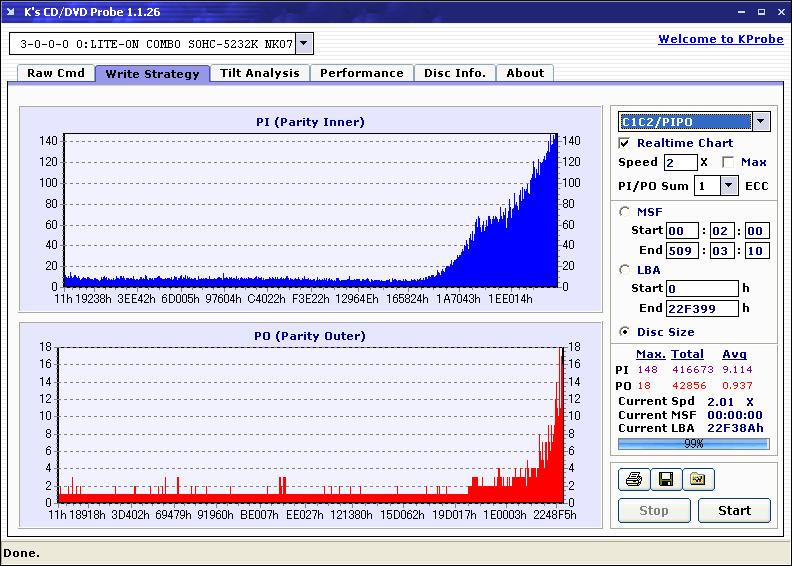The image size is (792, 566).
Task: Open the Disc Info. tab
Action: point(455,73)
